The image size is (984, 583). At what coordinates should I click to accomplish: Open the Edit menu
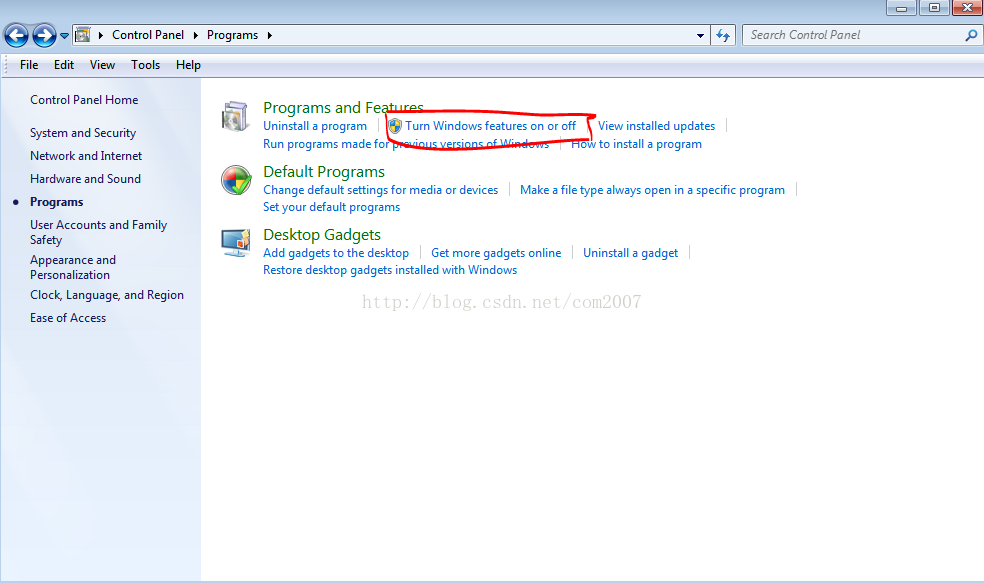coord(63,65)
